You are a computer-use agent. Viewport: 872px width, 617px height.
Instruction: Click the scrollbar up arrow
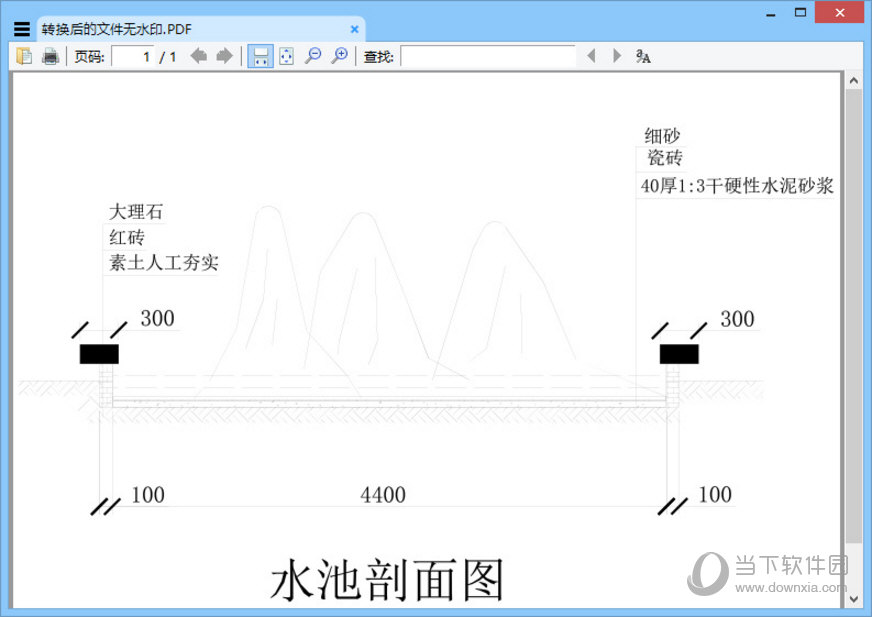pos(854,81)
